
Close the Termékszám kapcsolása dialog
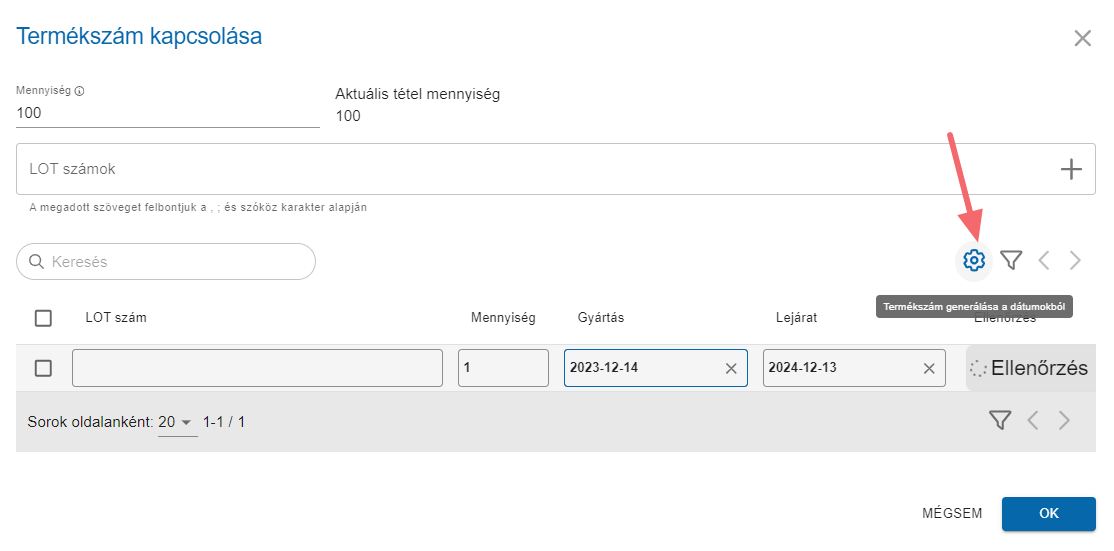point(1082,38)
